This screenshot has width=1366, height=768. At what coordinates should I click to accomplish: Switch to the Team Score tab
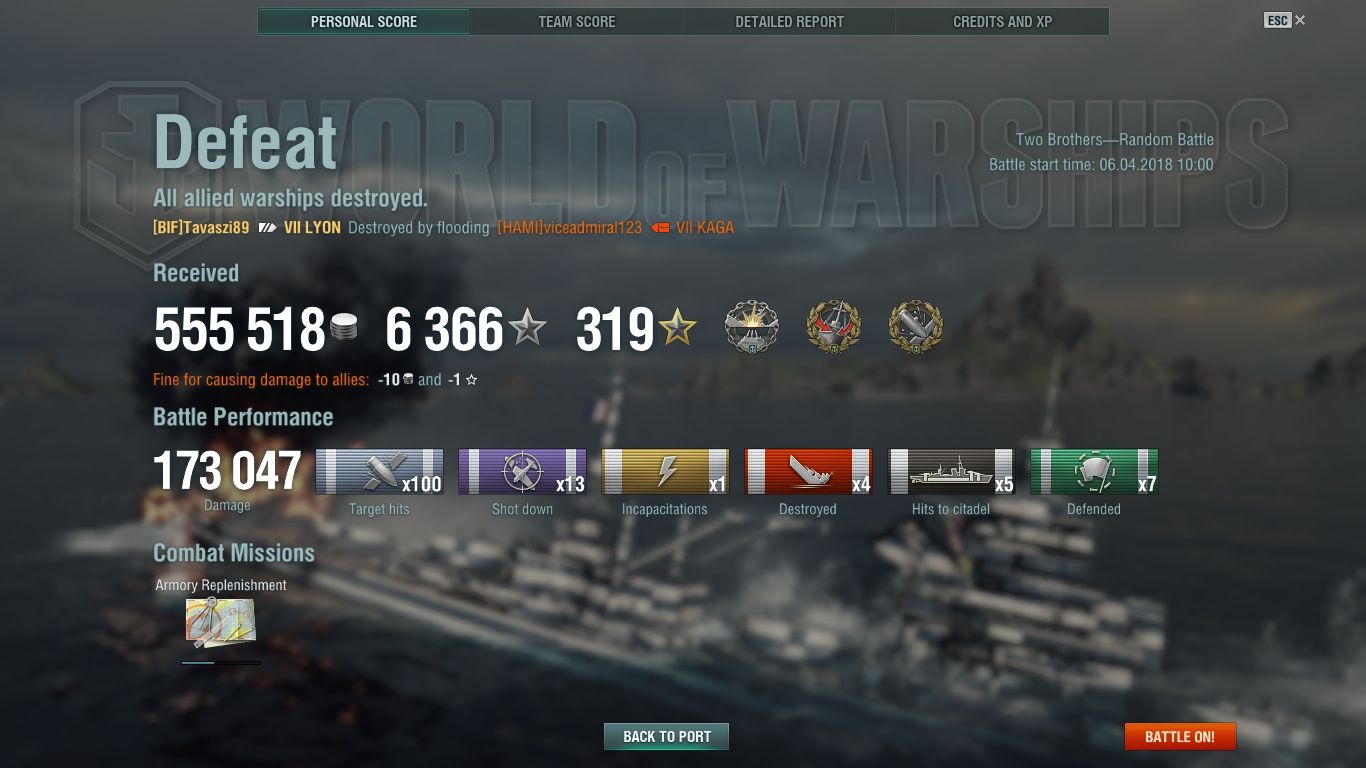pyautogui.click(x=577, y=21)
